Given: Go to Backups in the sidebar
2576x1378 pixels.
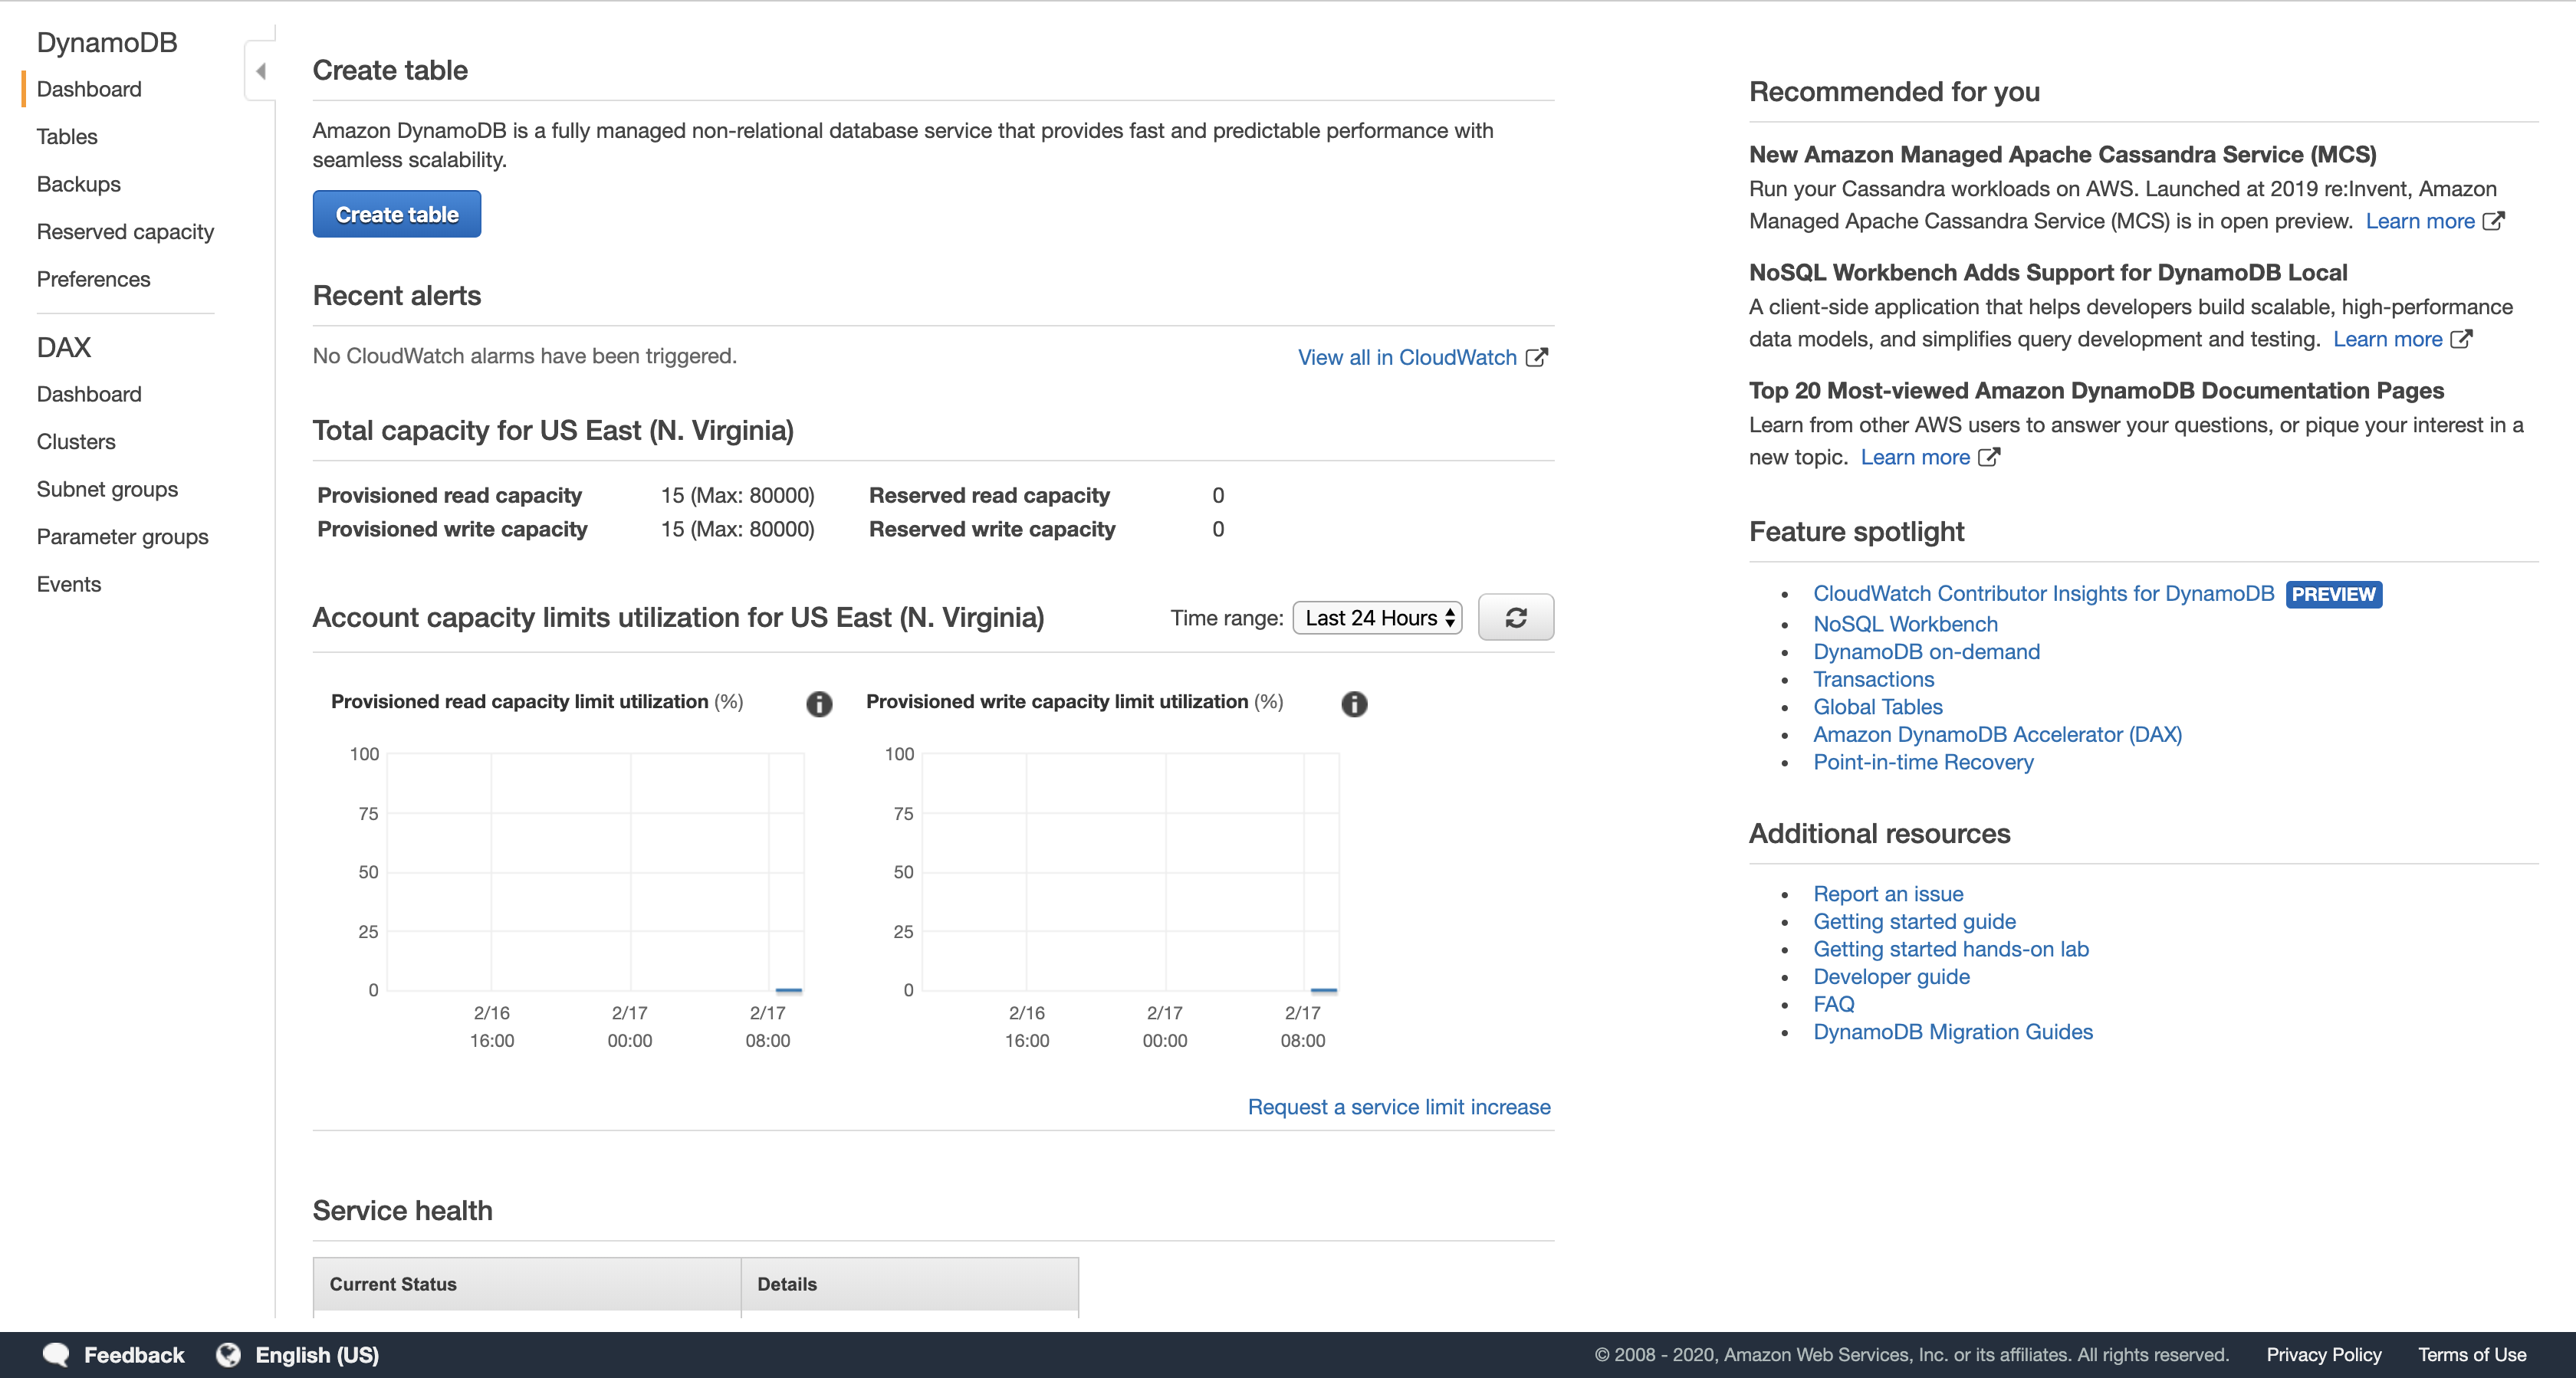Looking at the screenshot, I should [79, 184].
